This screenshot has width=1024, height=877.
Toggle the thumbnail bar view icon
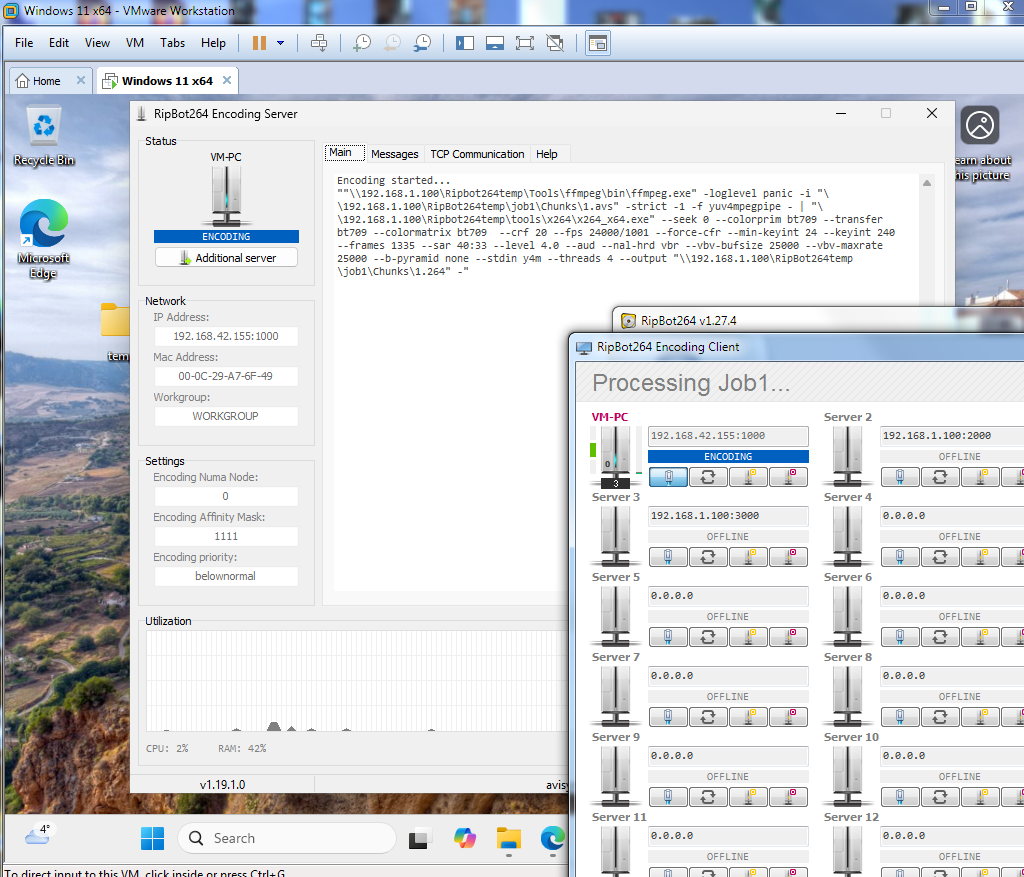[494, 43]
